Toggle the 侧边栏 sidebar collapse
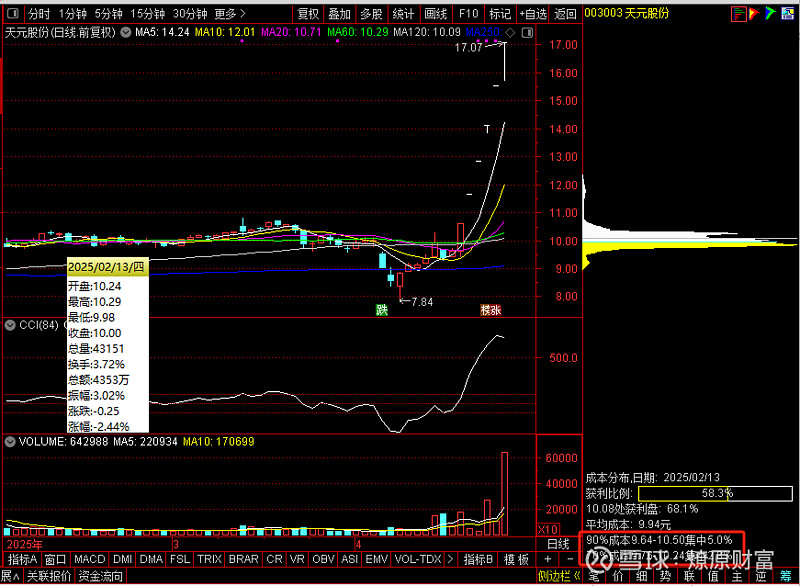 555,576
